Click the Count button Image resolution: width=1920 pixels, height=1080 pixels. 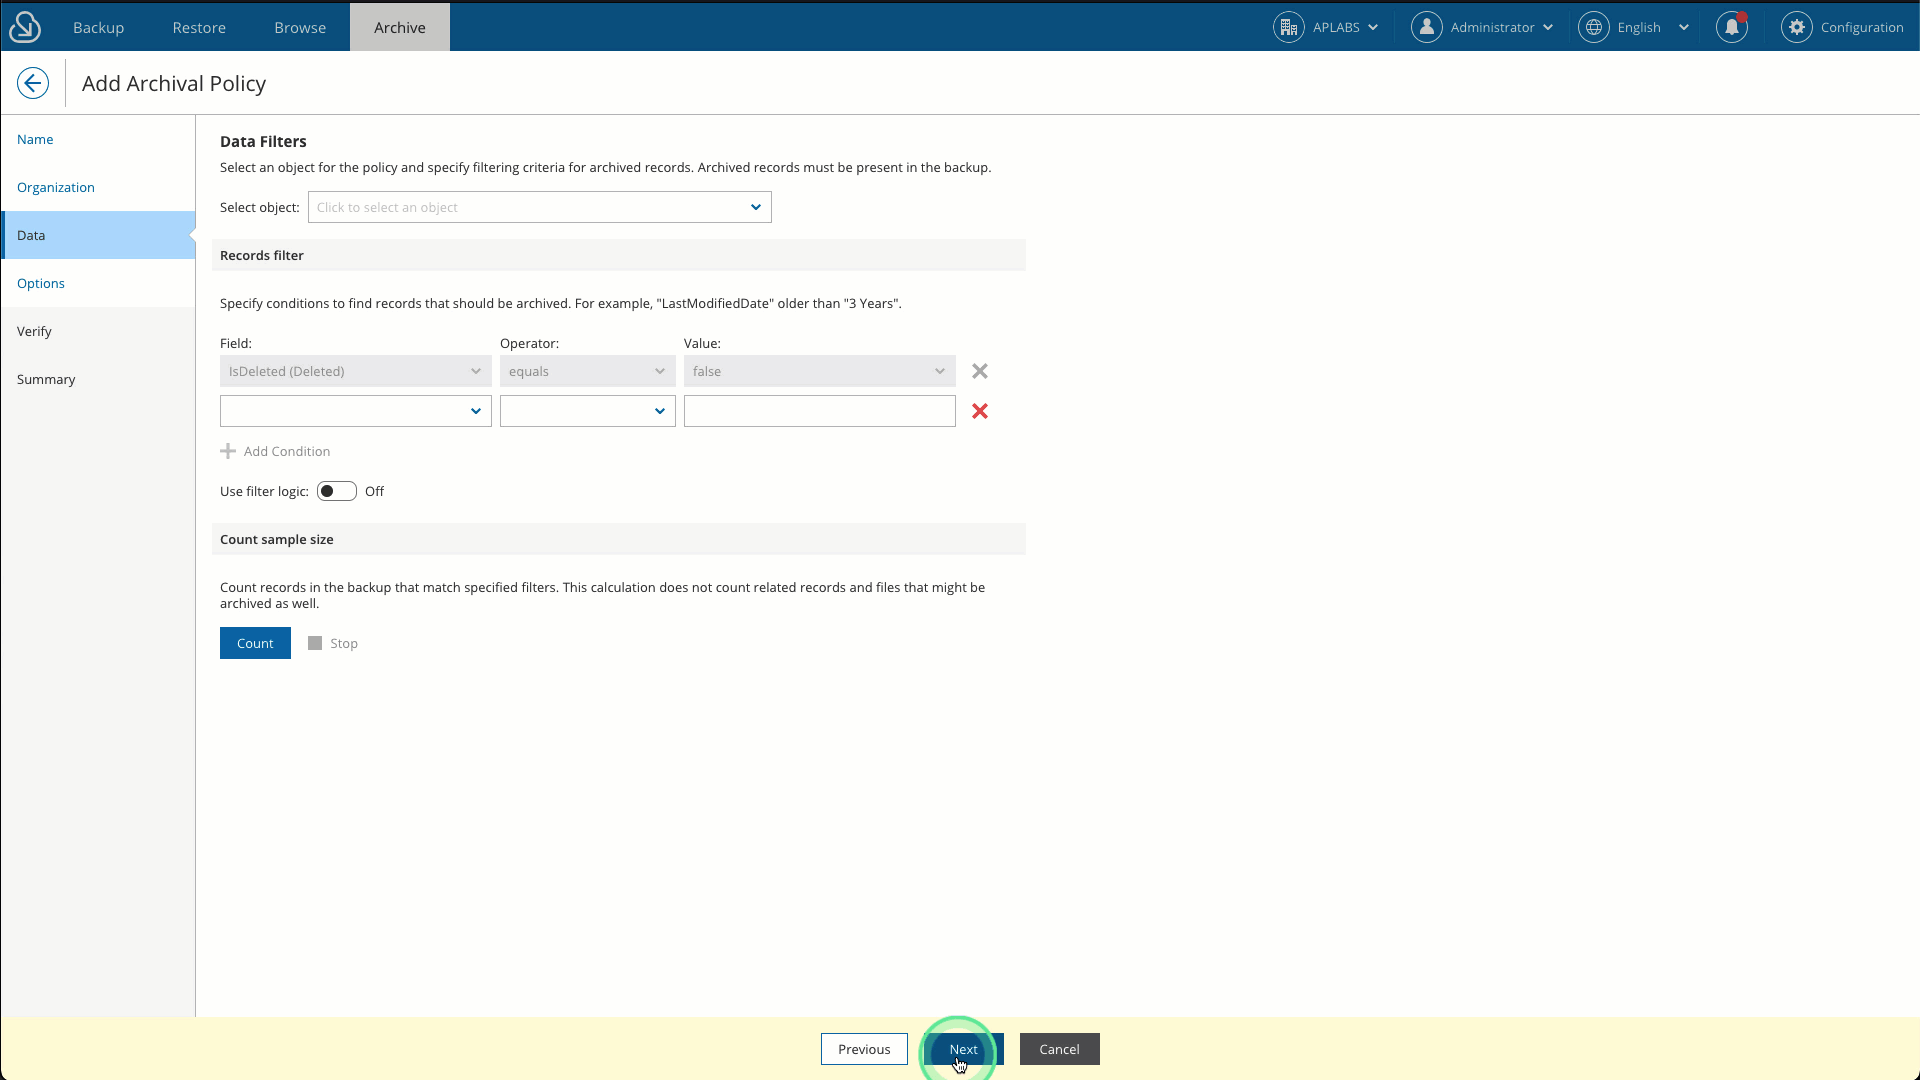(x=255, y=643)
